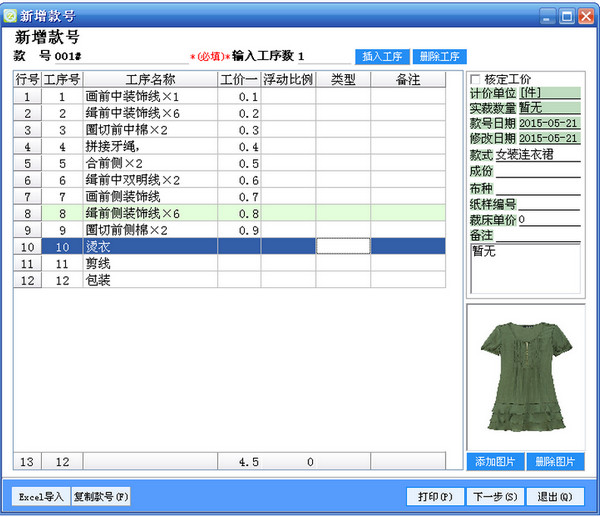
Task: Click 删除图片 to remove the picture
Action: 554,461
